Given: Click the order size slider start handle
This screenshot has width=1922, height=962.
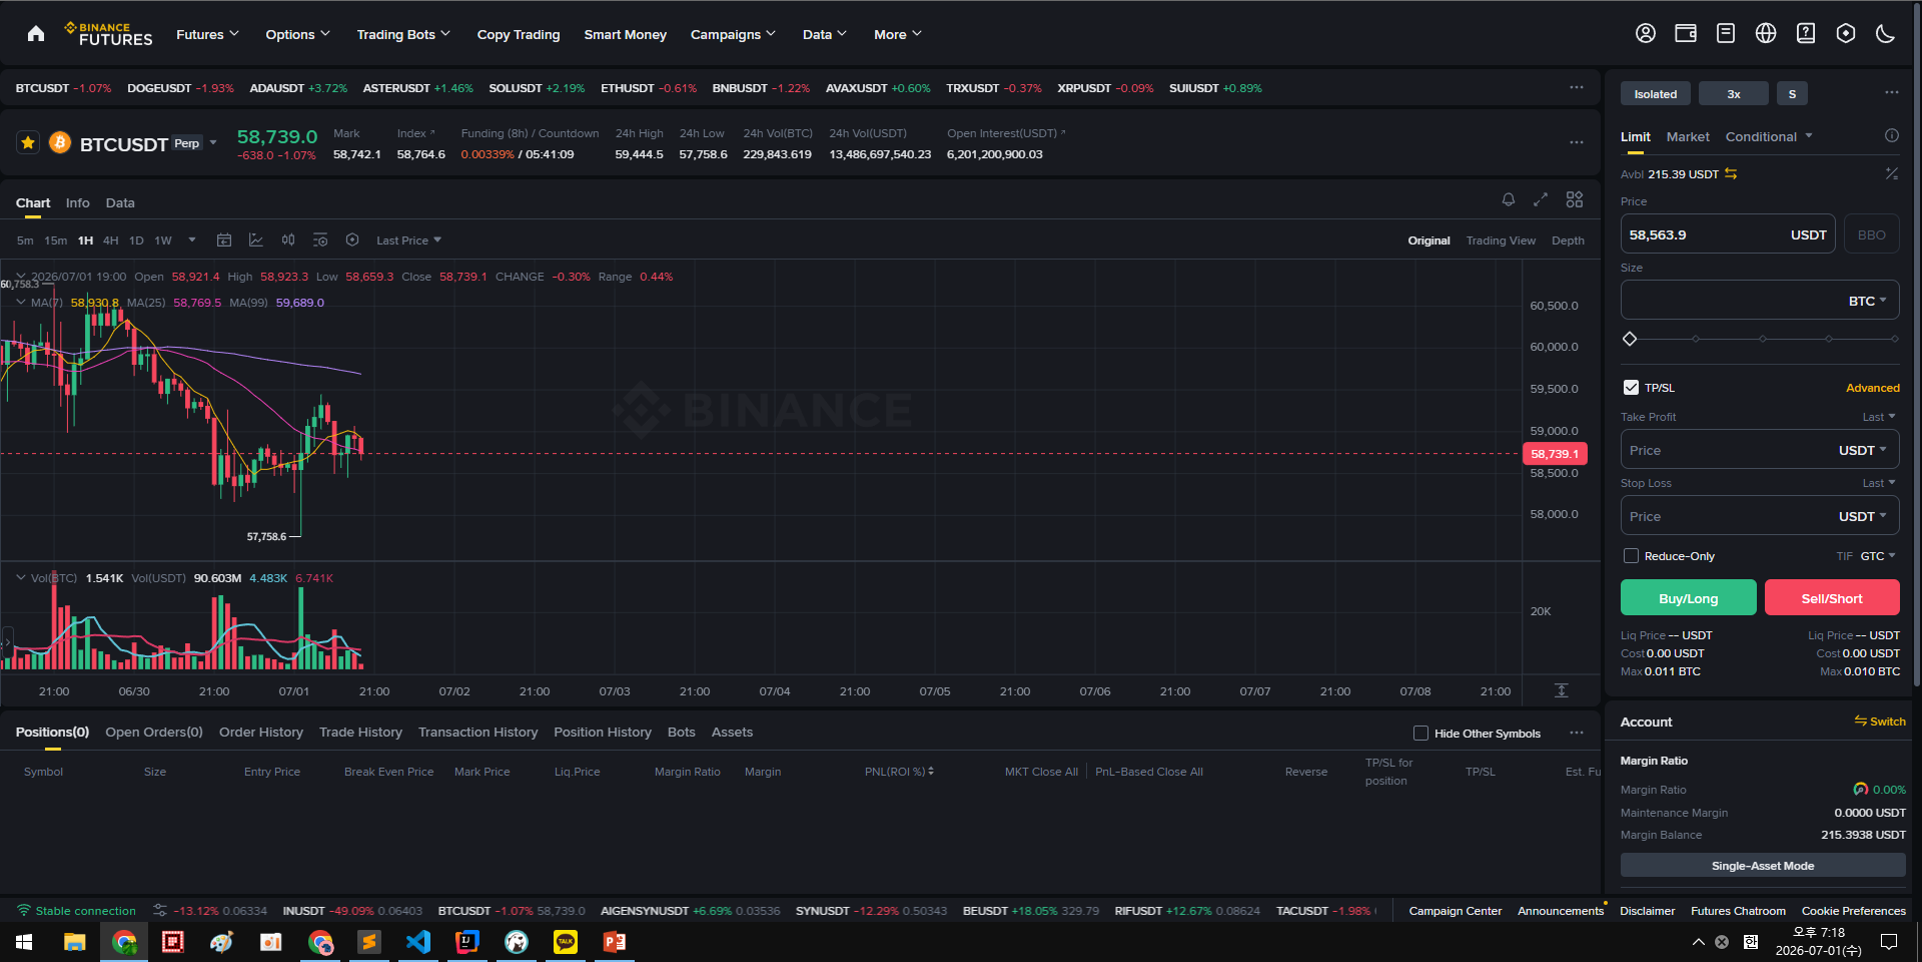Looking at the screenshot, I should pos(1630,339).
